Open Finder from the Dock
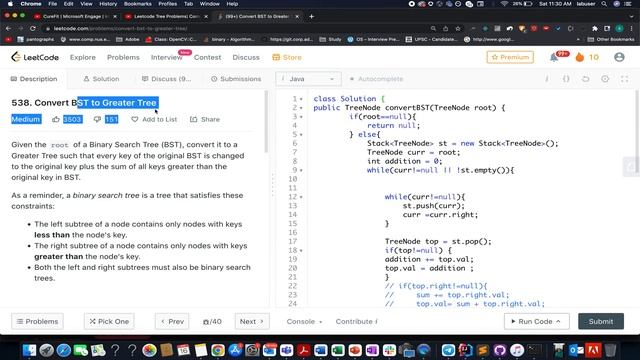The image size is (640, 360). (x=29, y=350)
